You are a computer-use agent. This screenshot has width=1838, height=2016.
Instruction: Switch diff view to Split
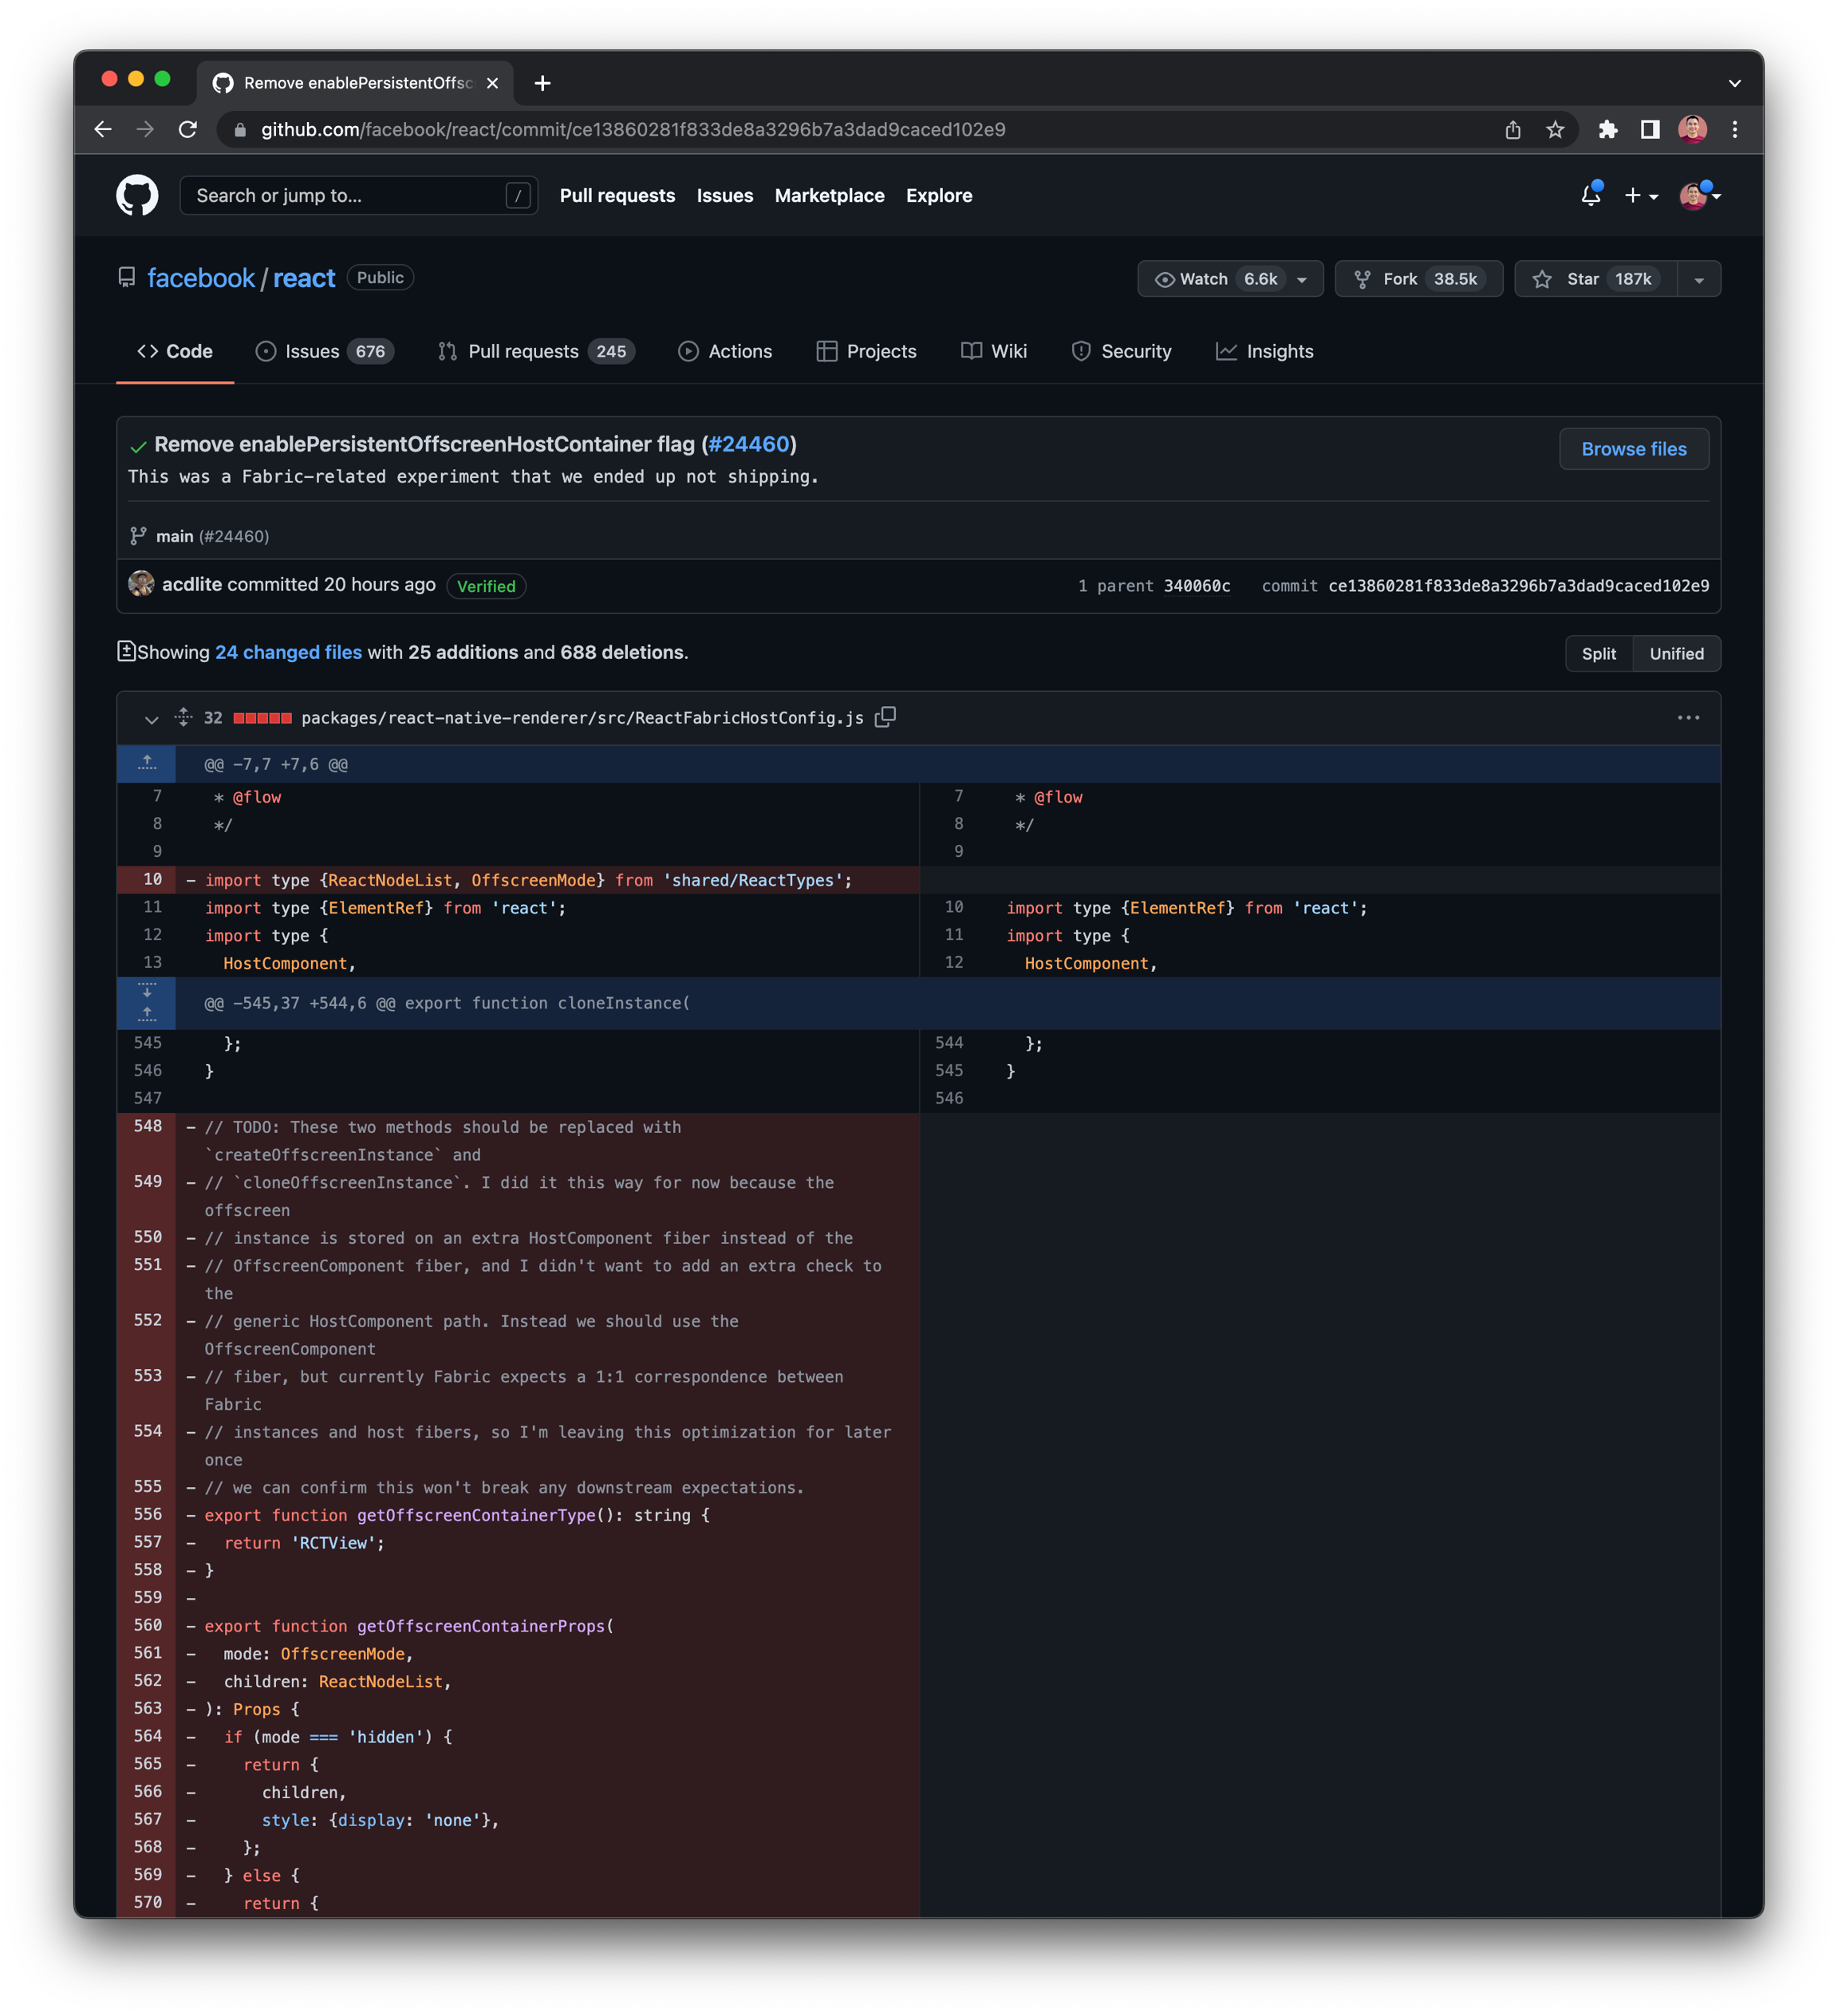click(x=1598, y=654)
